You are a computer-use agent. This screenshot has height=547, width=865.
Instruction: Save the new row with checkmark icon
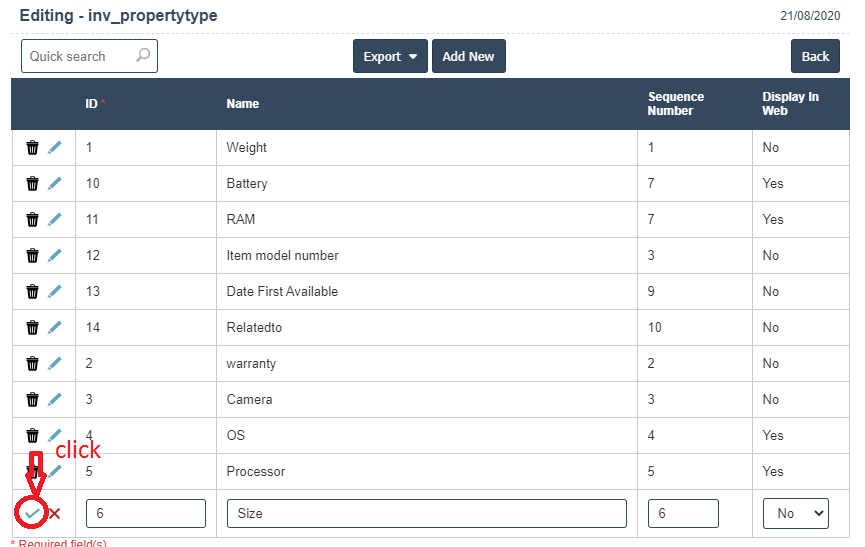tap(32, 513)
